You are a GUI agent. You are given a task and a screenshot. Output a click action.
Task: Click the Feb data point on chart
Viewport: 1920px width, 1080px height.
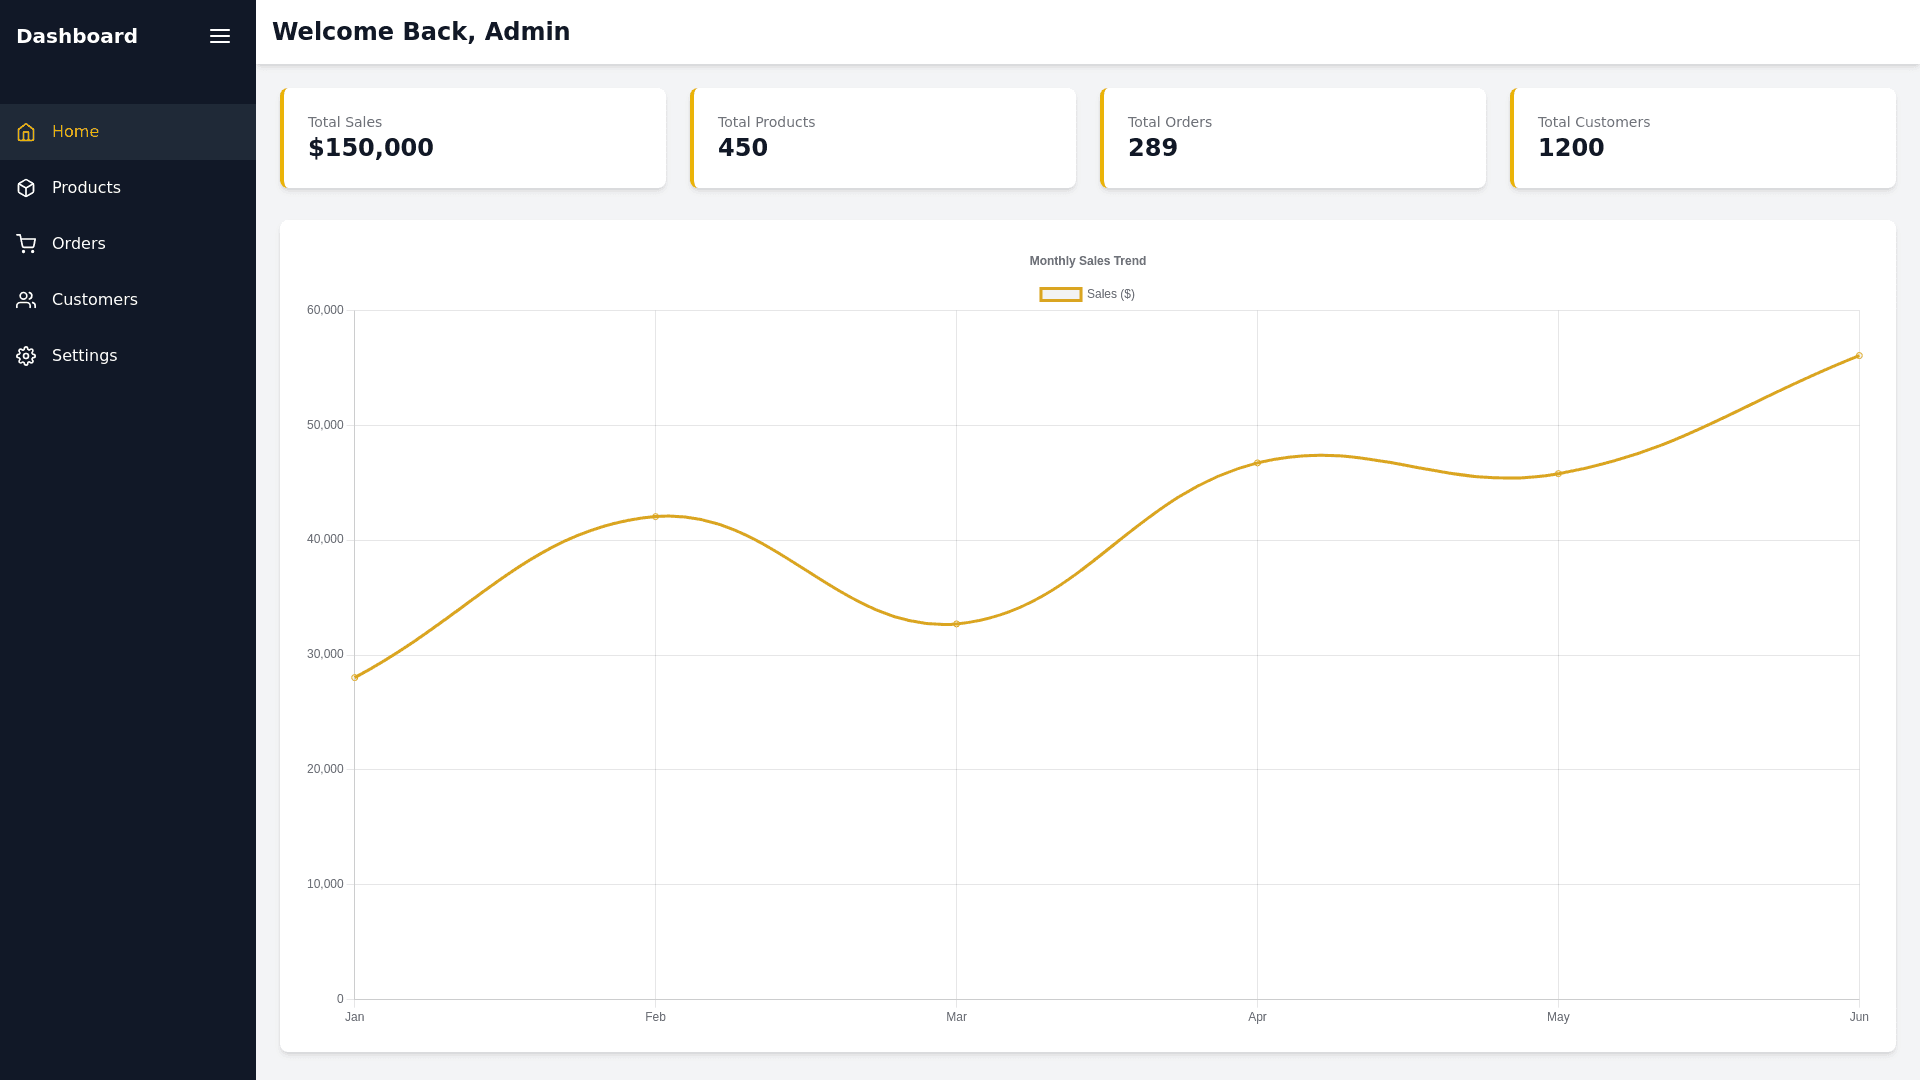(x=655, y=517)
